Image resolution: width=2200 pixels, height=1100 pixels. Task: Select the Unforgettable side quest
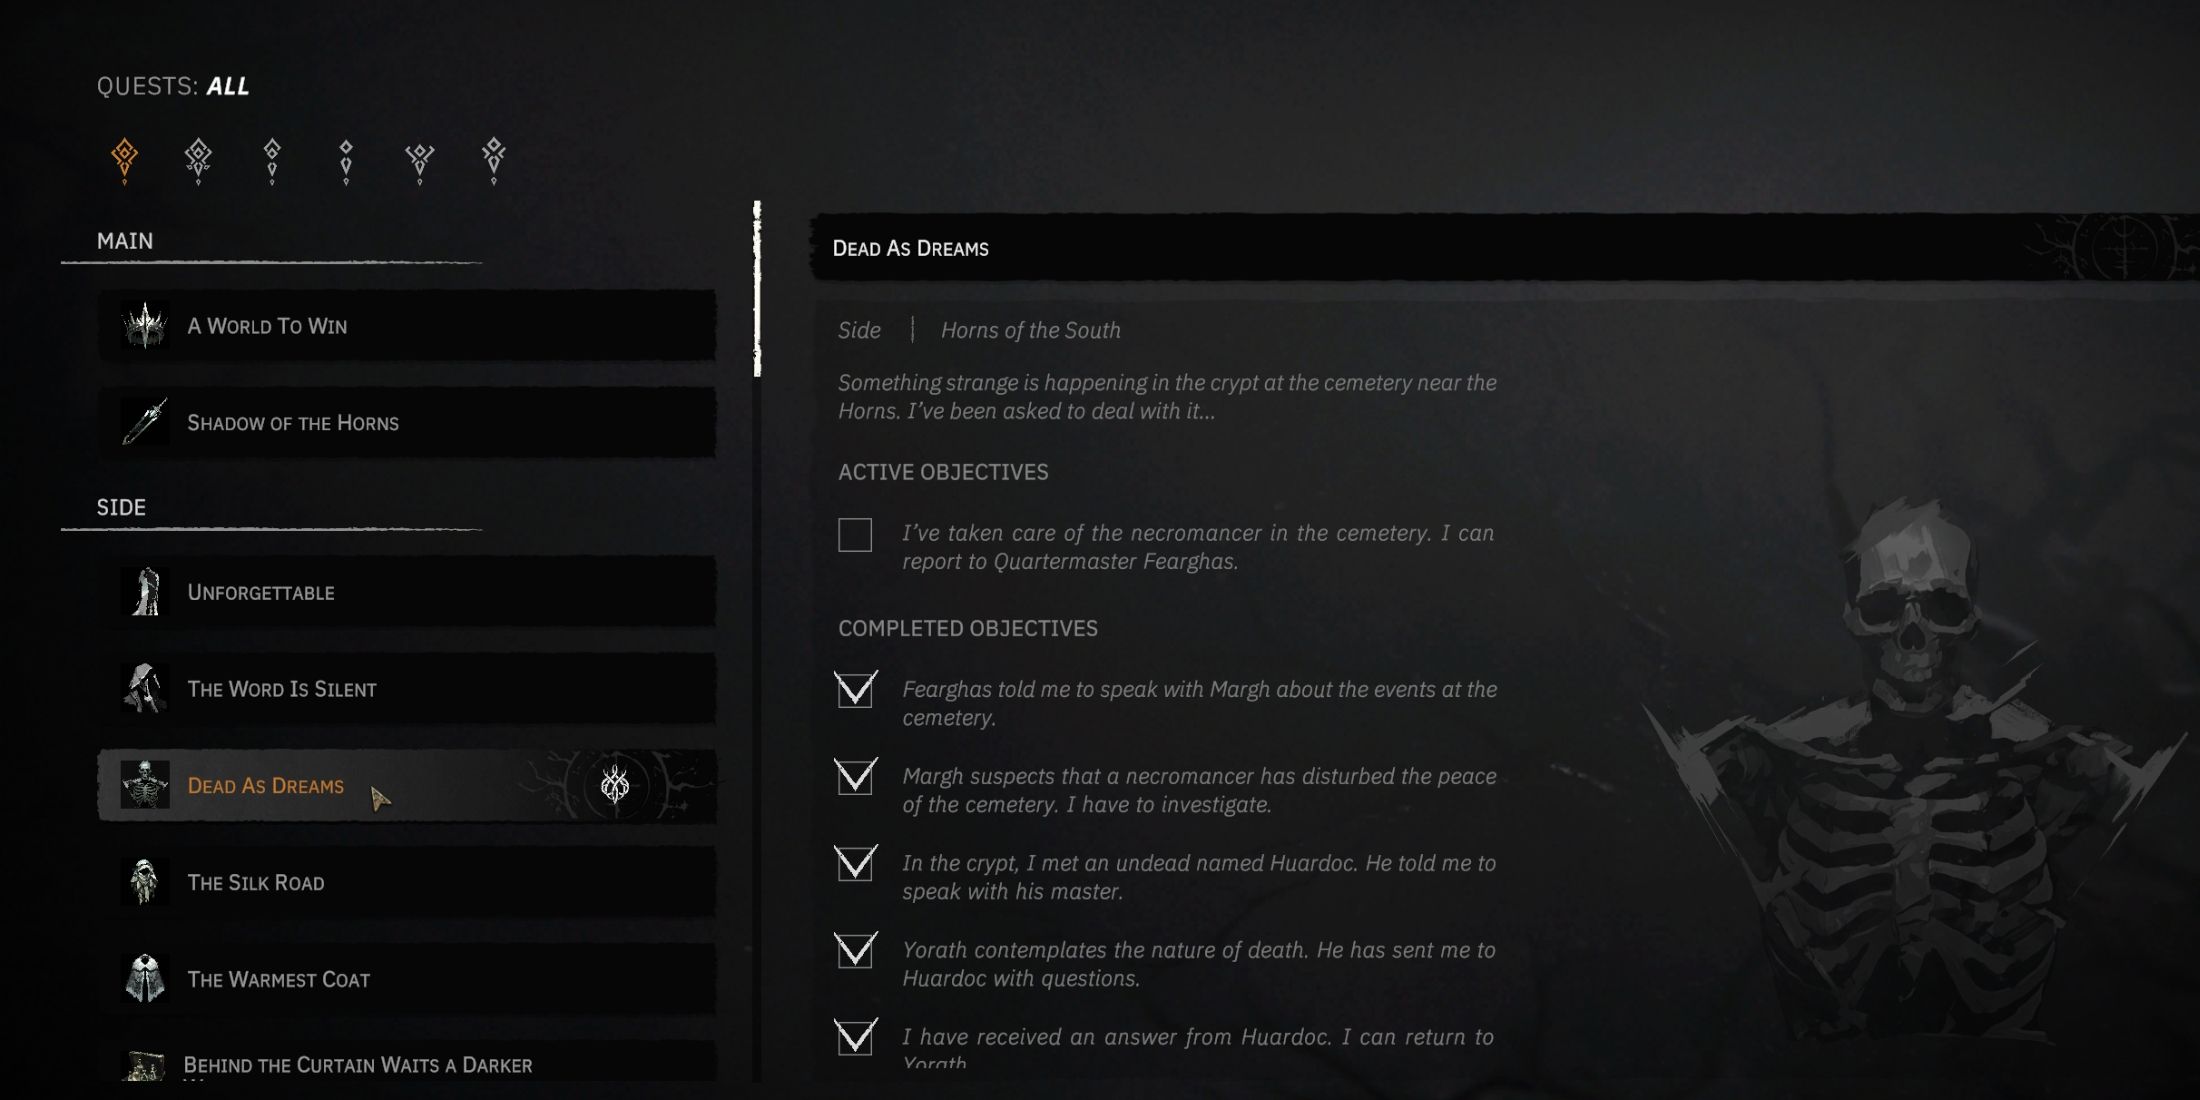coord(407,592)
